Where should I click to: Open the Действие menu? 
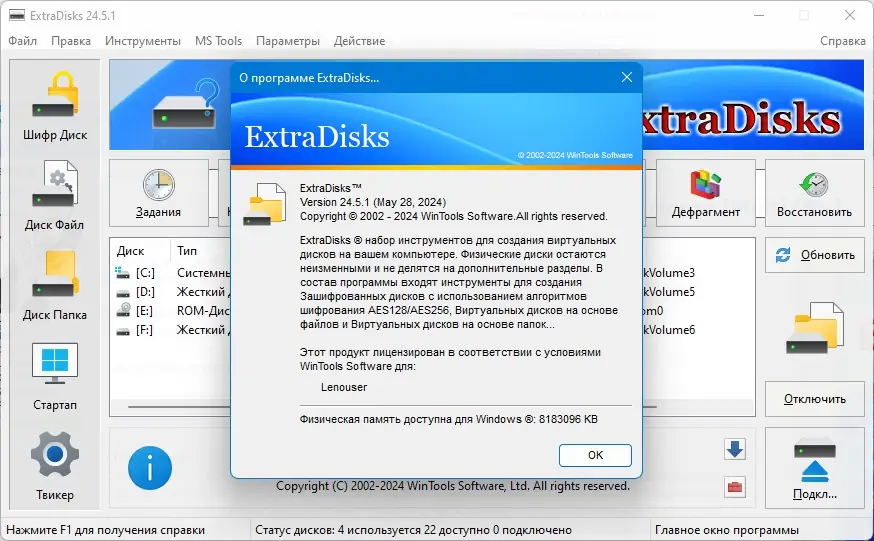(x=360, y=41)
